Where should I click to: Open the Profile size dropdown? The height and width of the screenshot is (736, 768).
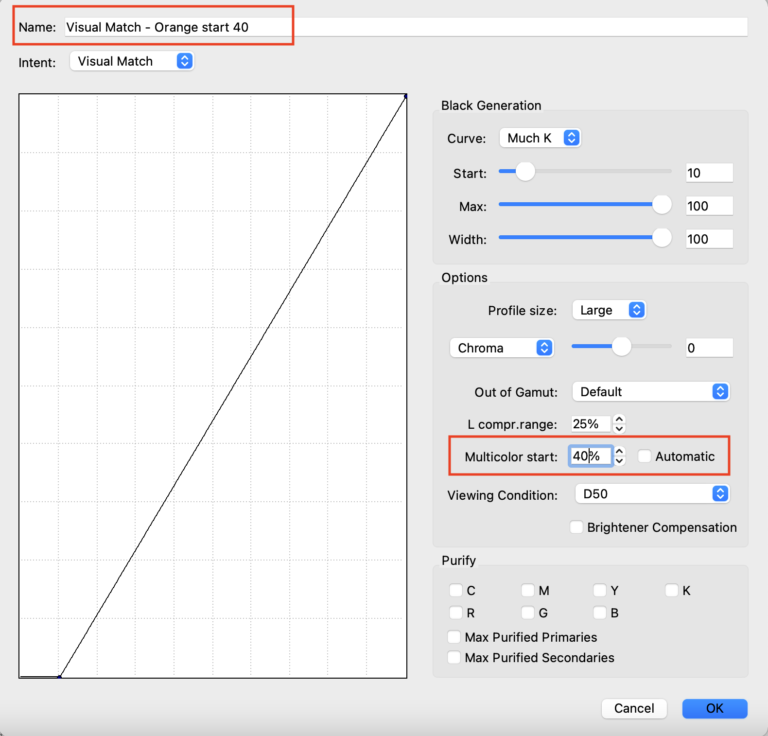pos(609,310)
